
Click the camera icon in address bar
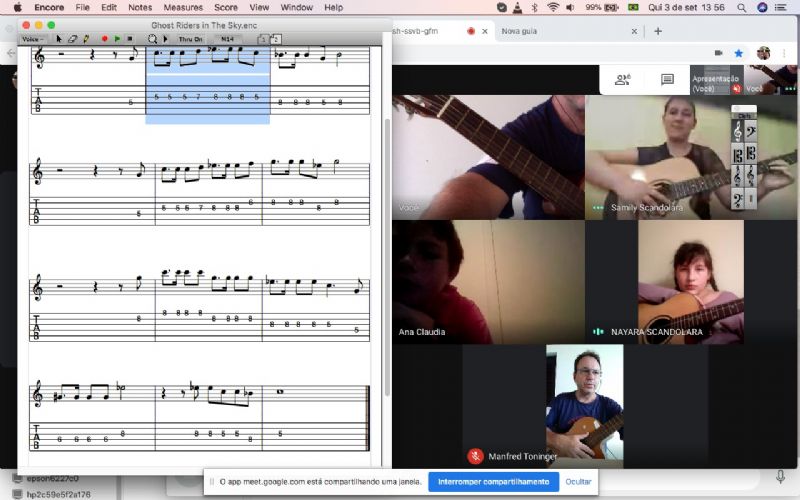[718, 53]
